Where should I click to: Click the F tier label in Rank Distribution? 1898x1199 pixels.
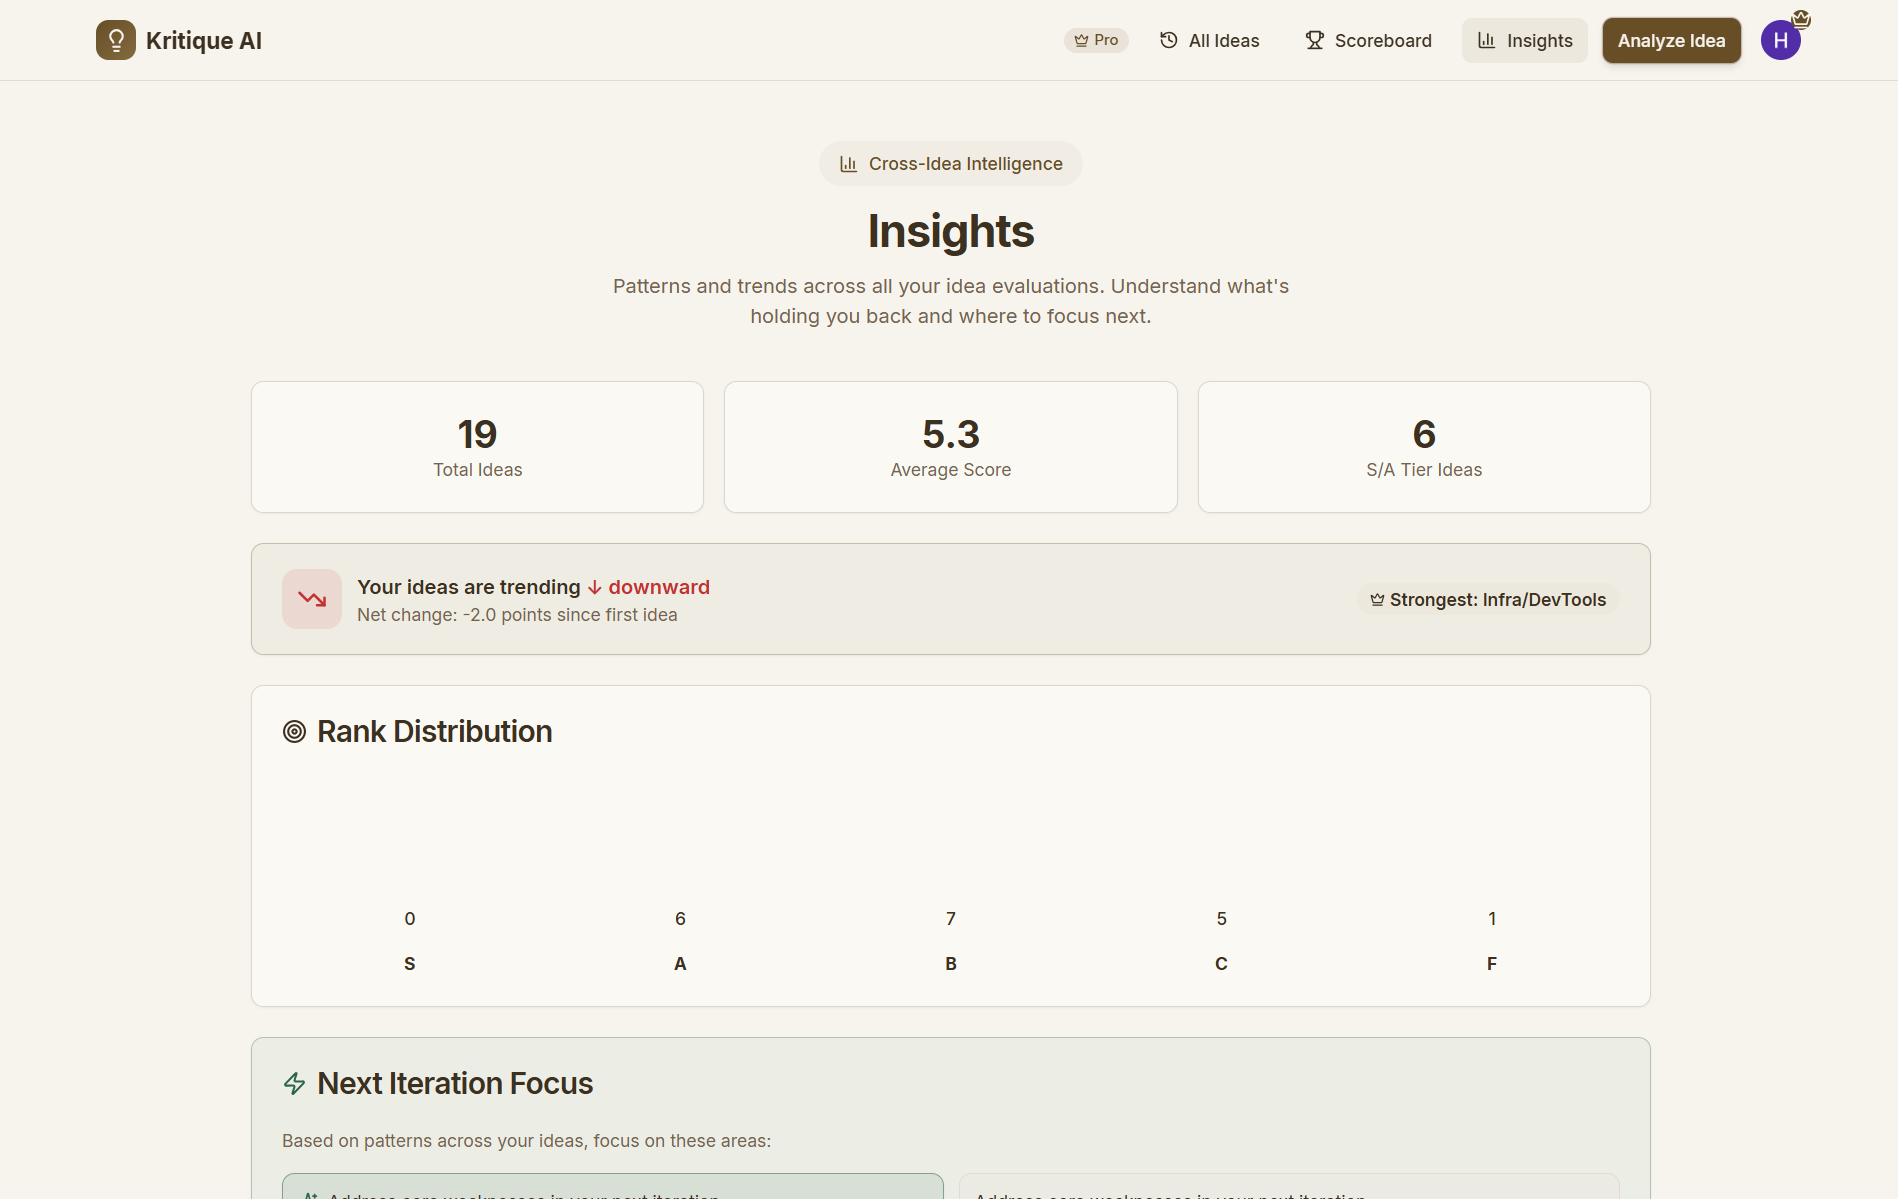click(1491, 963)
